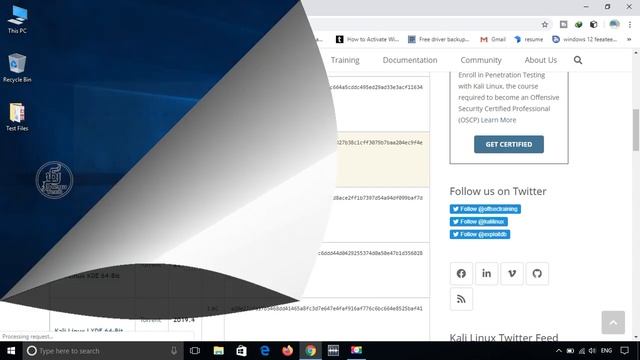Open the 'Free driver backup...' bookmark
This screenshot has width=640, height=360.
tap(439, 39)
